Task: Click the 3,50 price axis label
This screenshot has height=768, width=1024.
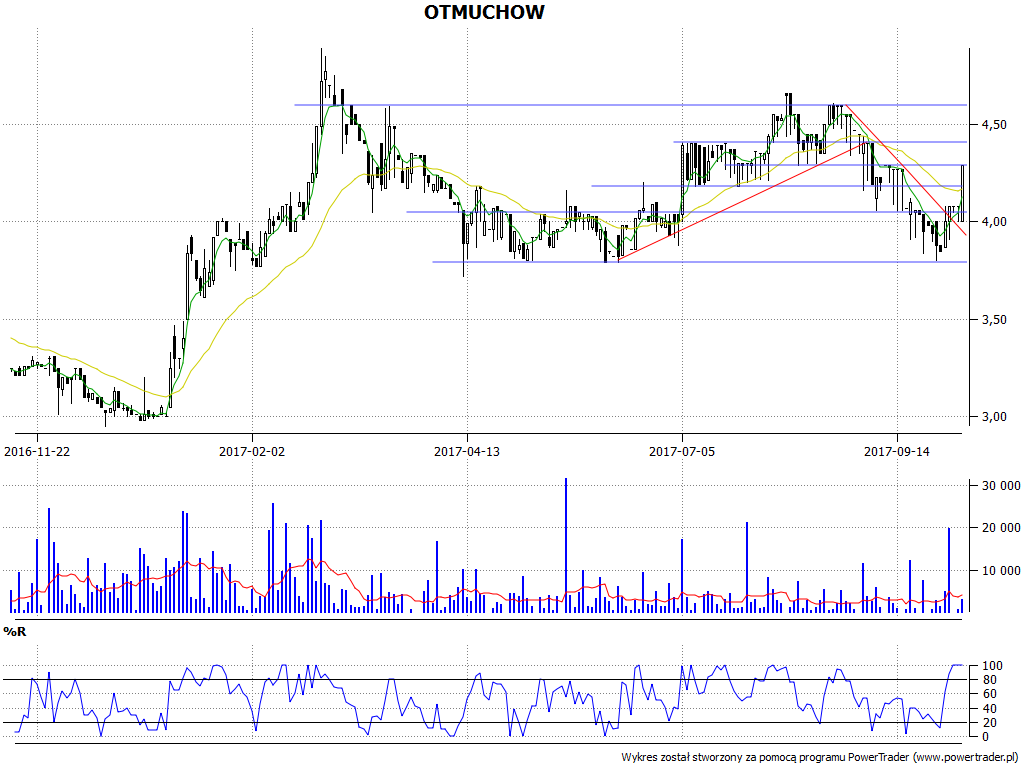Action: [993, 319]
